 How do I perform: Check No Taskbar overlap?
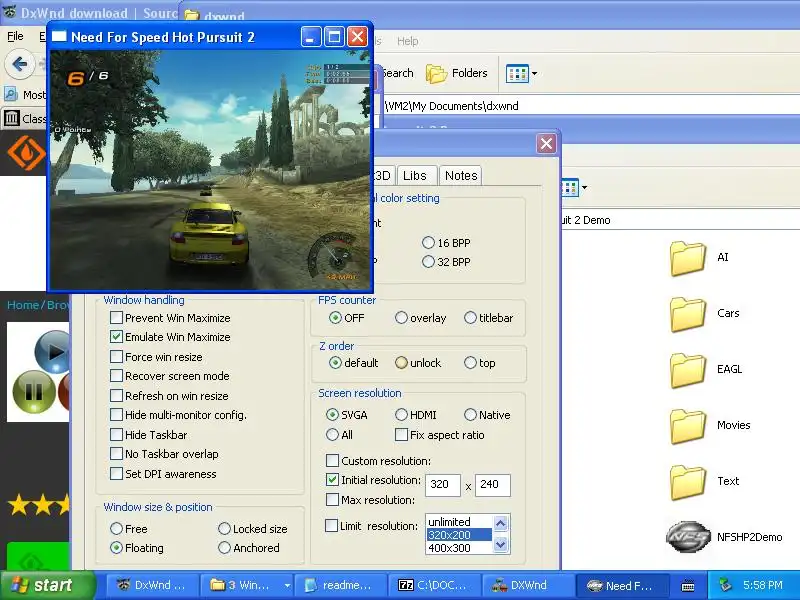pos(116,454)
